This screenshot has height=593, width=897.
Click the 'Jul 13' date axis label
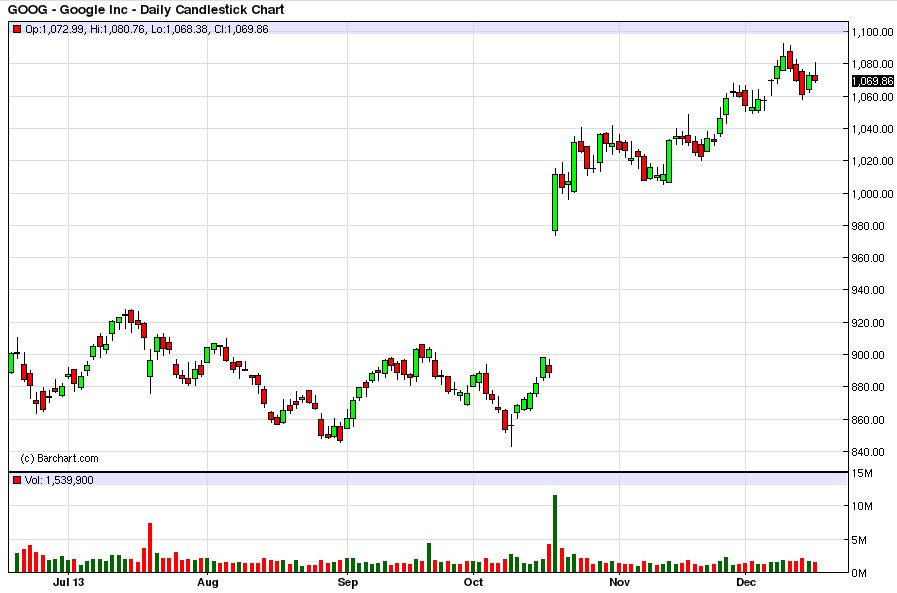tap(69, 582)
